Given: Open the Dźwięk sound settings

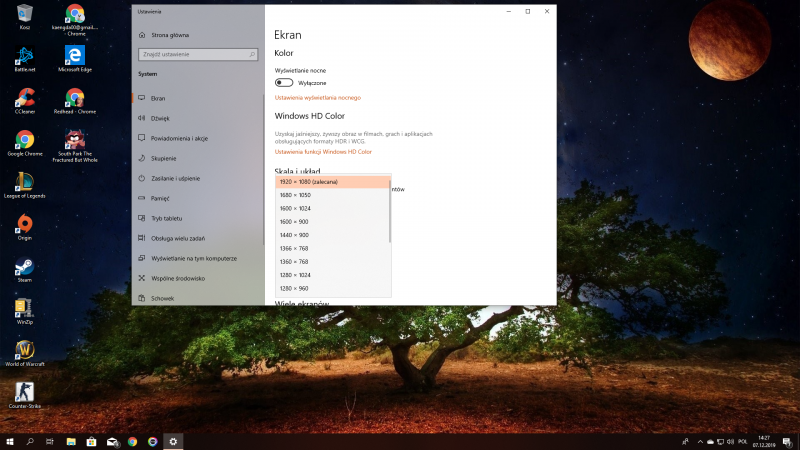Looking at the screenshot, I should (x=160, y=118).
